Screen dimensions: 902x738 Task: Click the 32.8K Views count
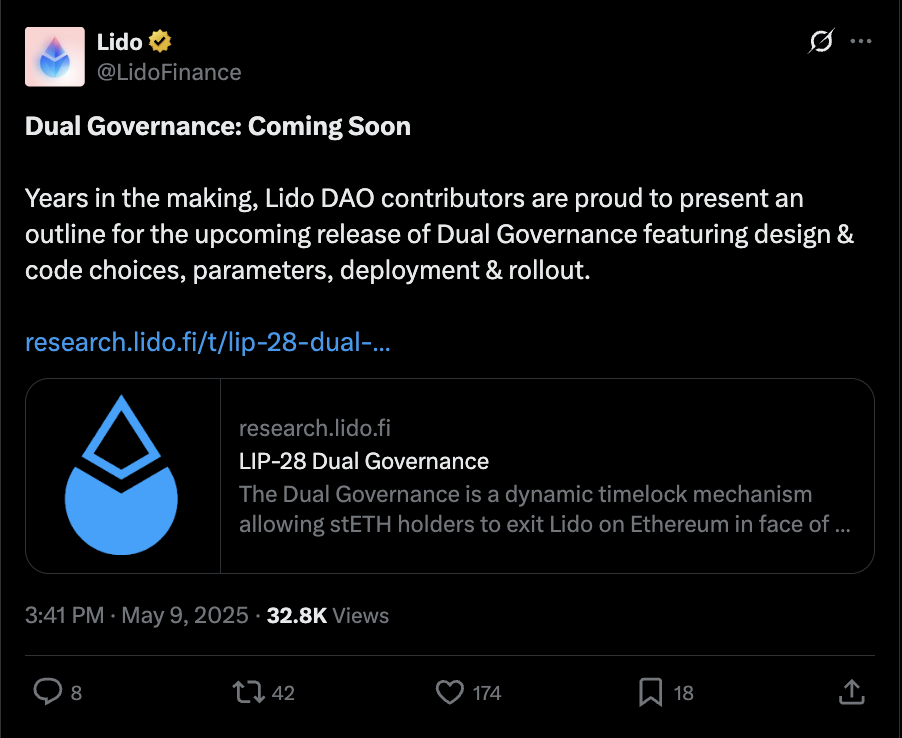coord(328,615)
